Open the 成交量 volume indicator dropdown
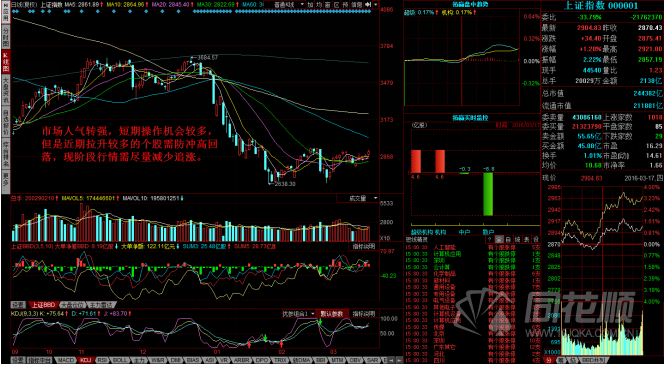 [x=358, y=198]
